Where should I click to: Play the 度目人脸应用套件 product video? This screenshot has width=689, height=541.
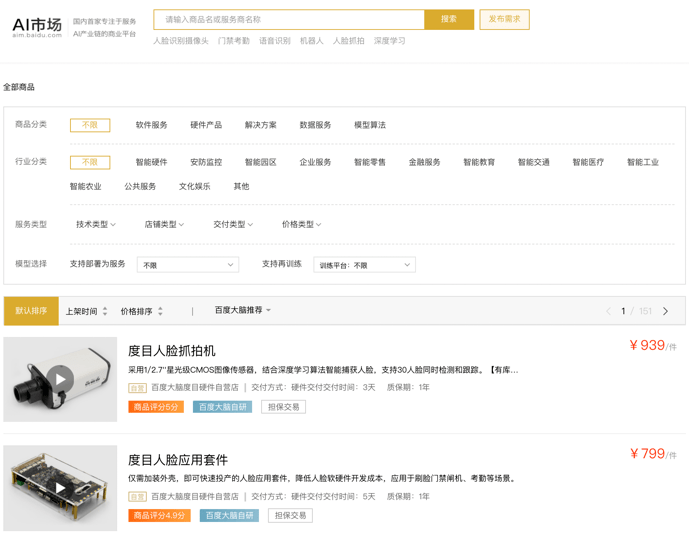coord(60,488)
